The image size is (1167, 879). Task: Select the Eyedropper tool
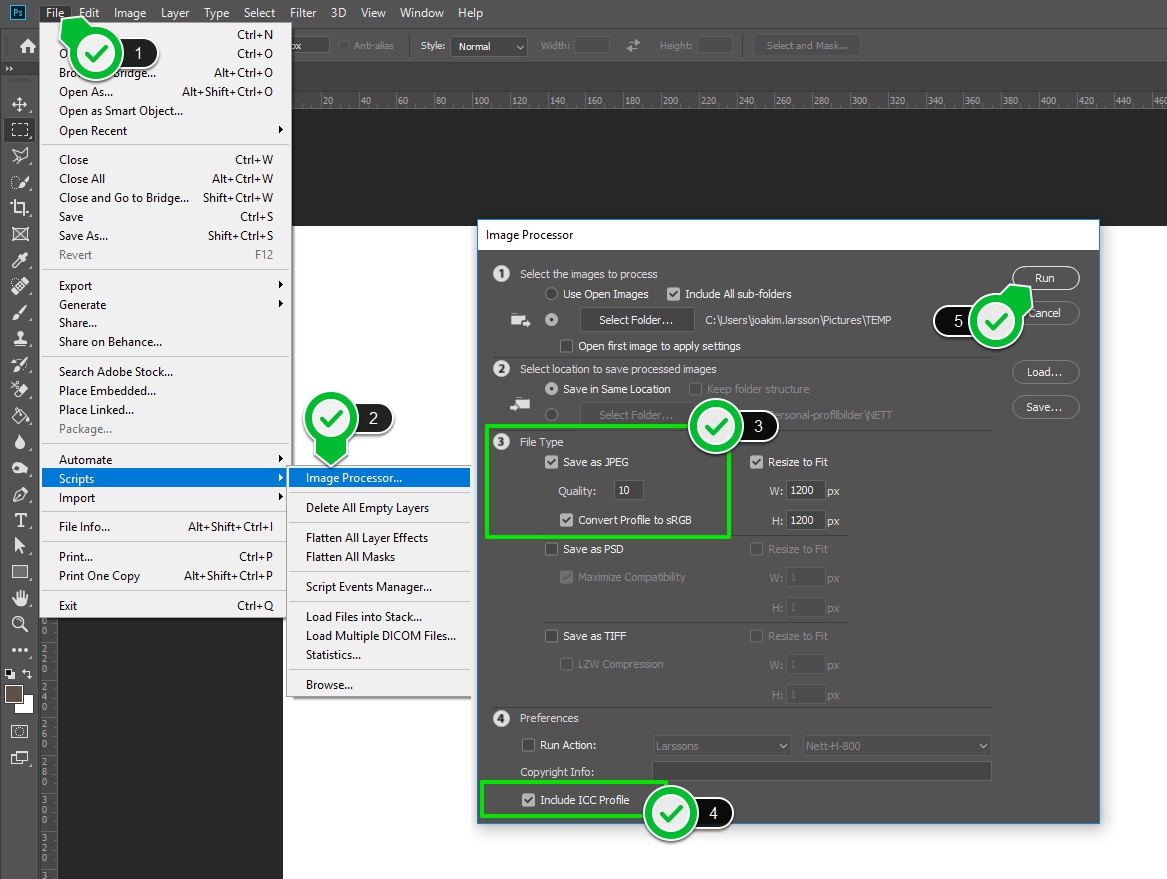(20, 260)
